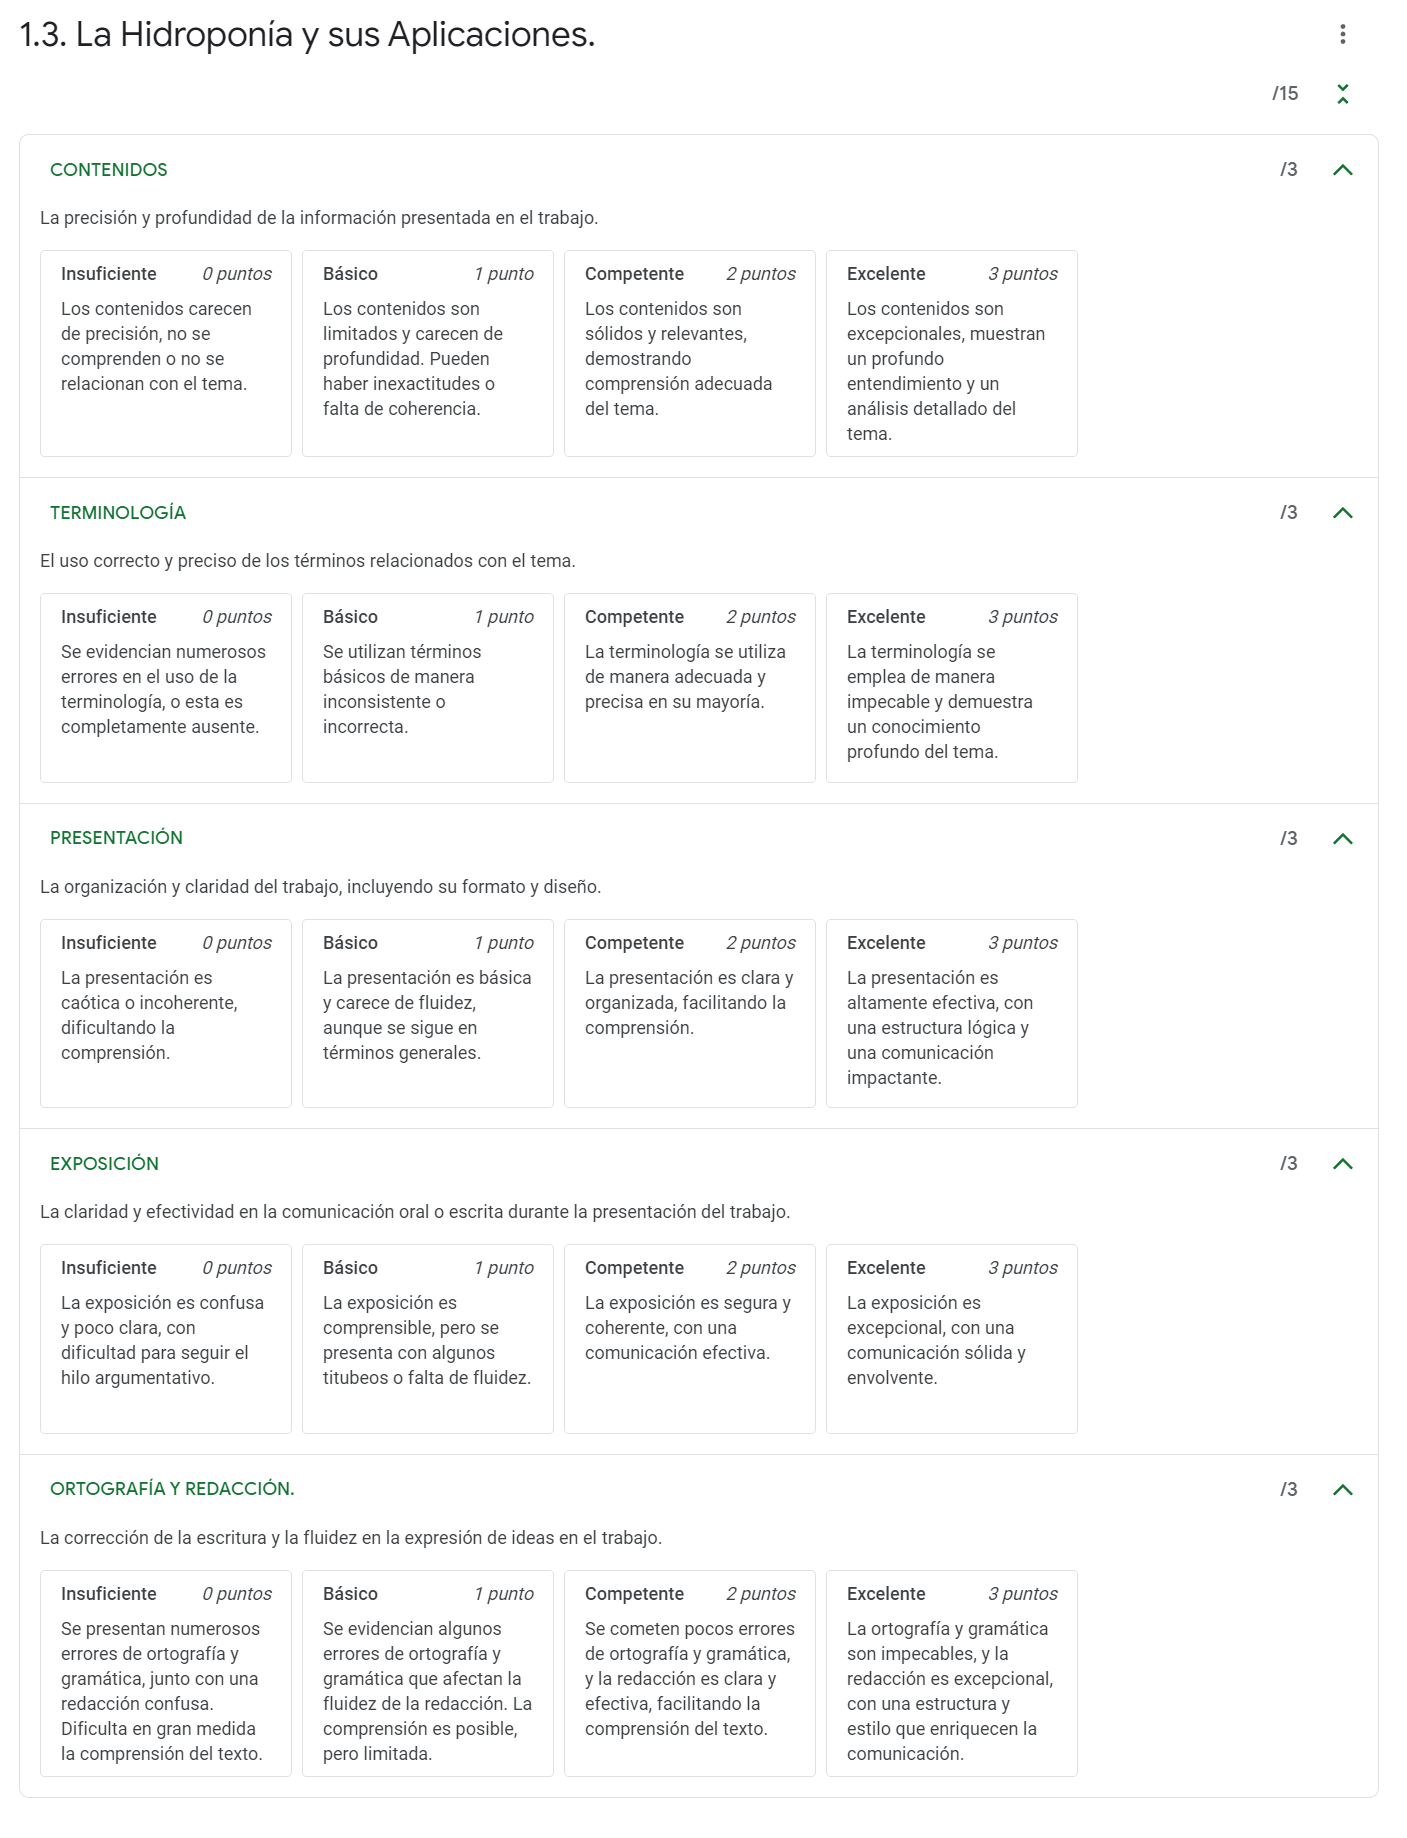
Task: Select Insuficiente level for EXPOSICIÓN
Action: click(x=165, y=1338)
